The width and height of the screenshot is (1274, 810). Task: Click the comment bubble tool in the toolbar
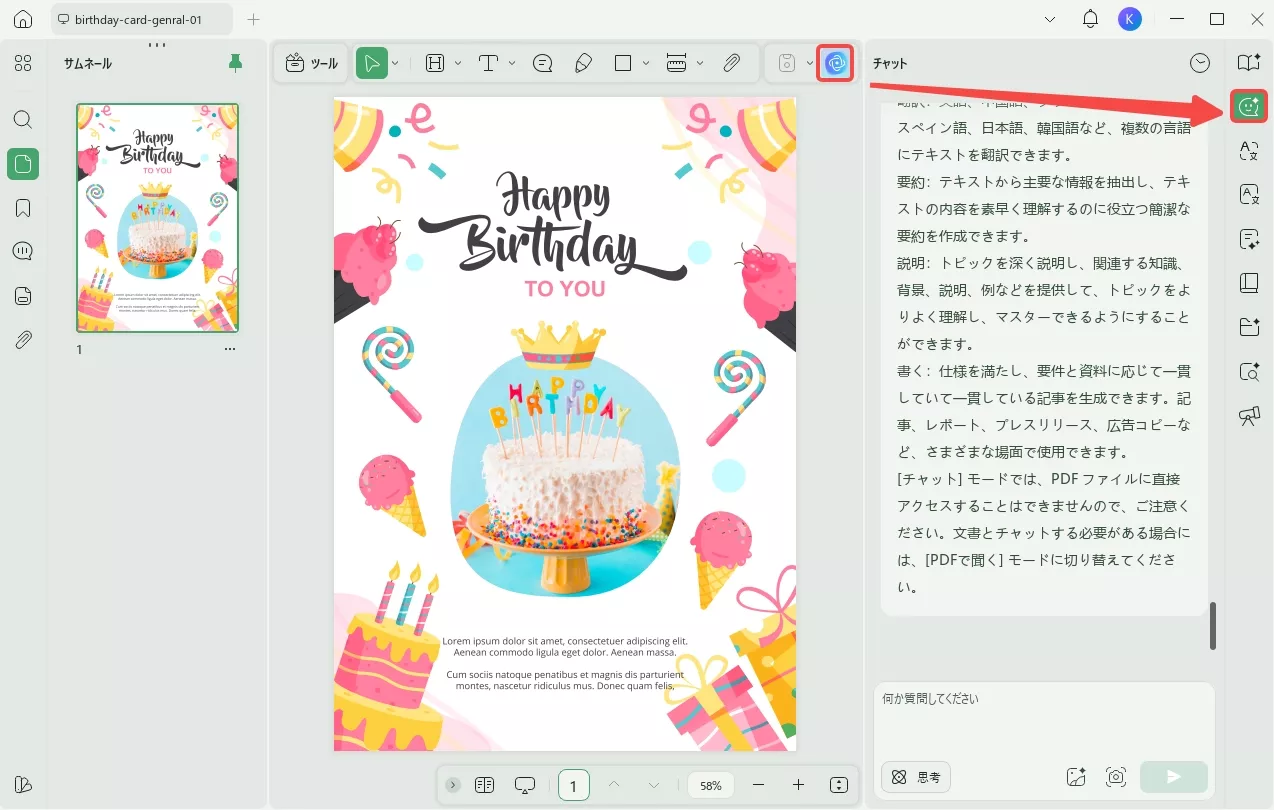pos(543,63)
